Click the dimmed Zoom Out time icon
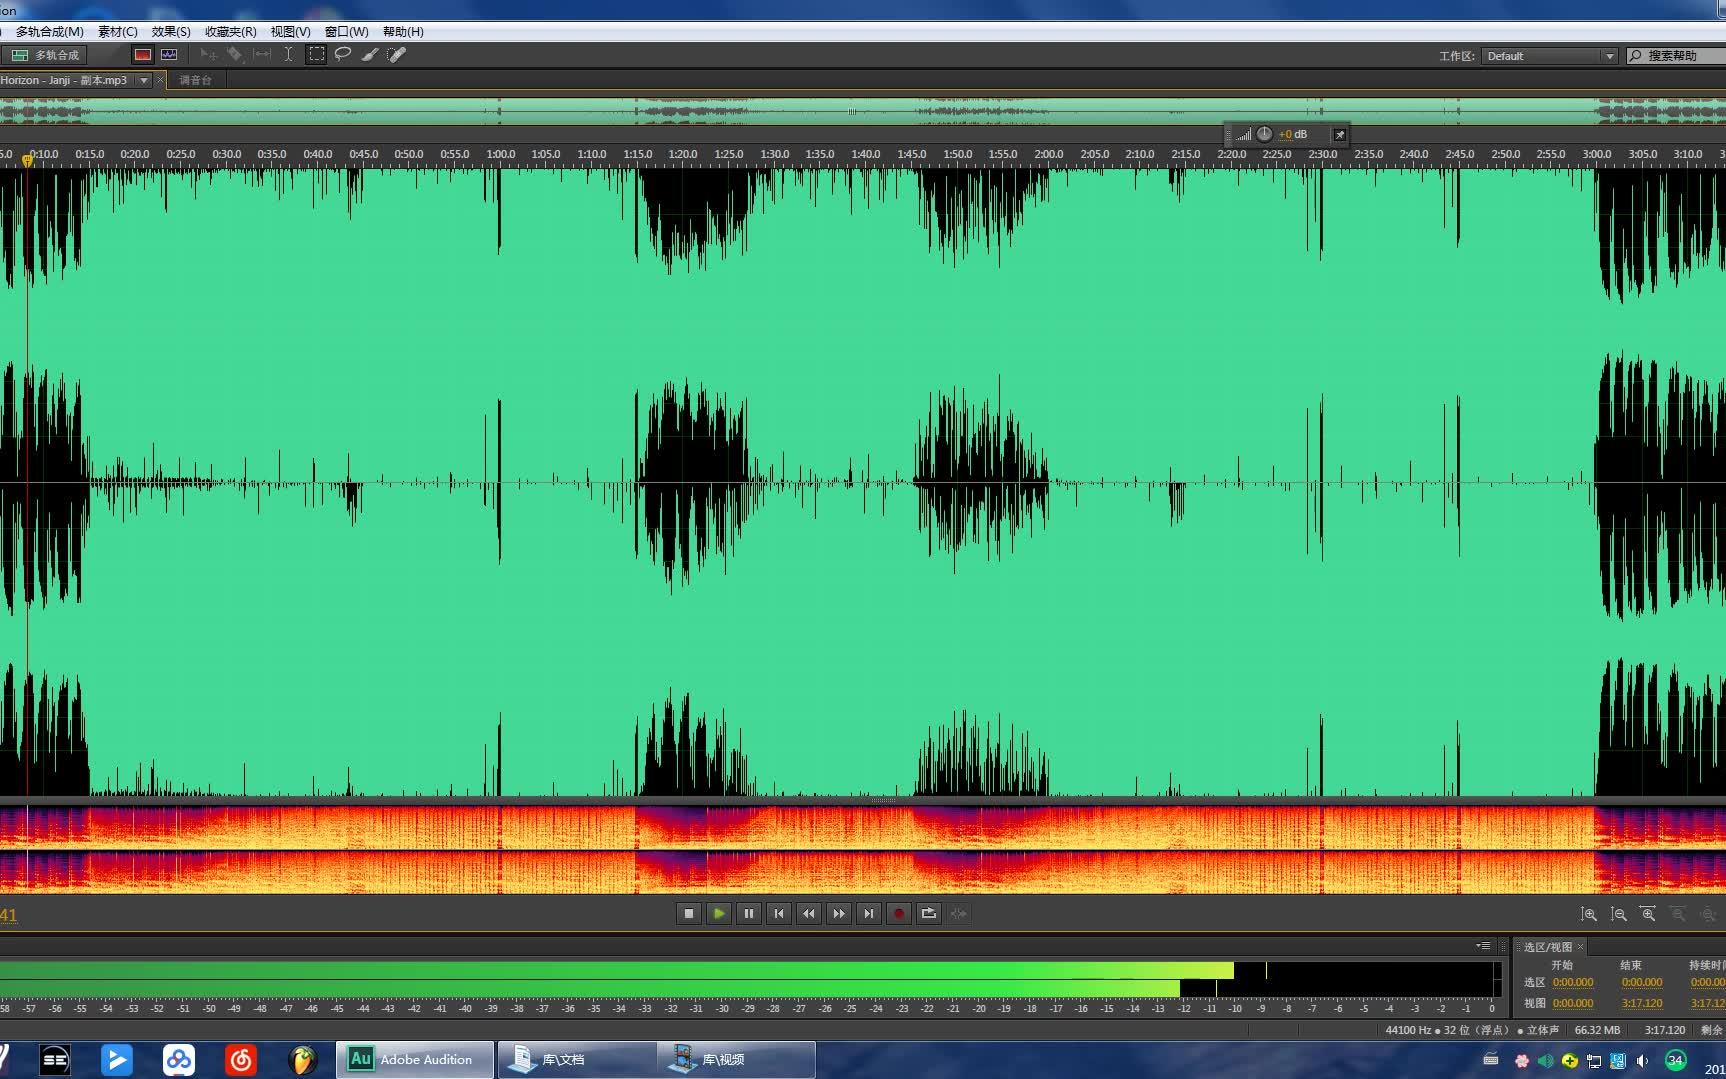The width and height of the screenshot is (1726, 1079). 1678,914
